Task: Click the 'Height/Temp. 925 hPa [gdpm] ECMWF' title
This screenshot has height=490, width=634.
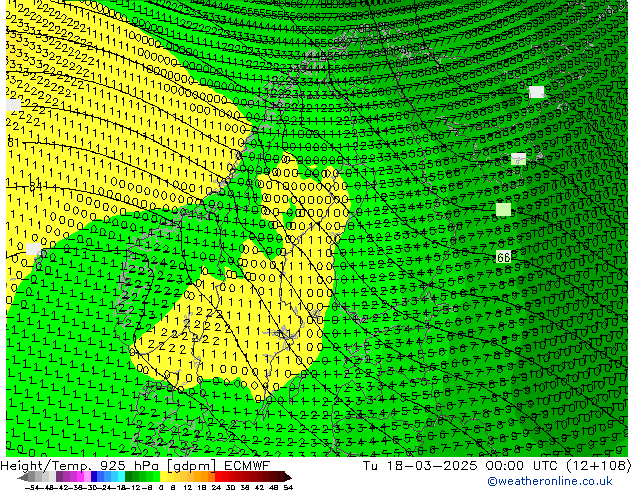Action: [135, 465]
